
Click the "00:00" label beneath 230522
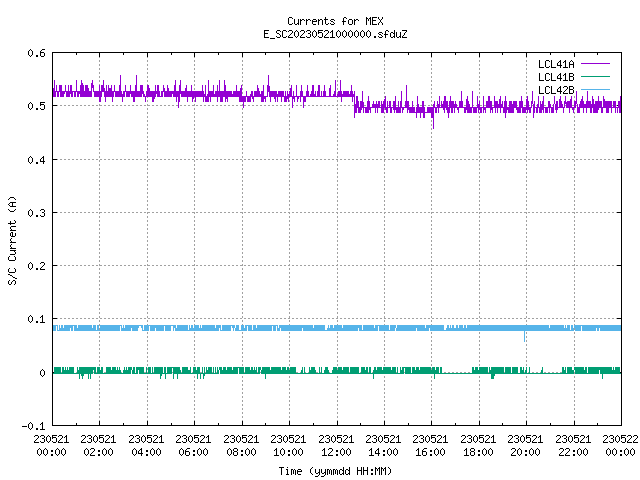pos(620,452)
